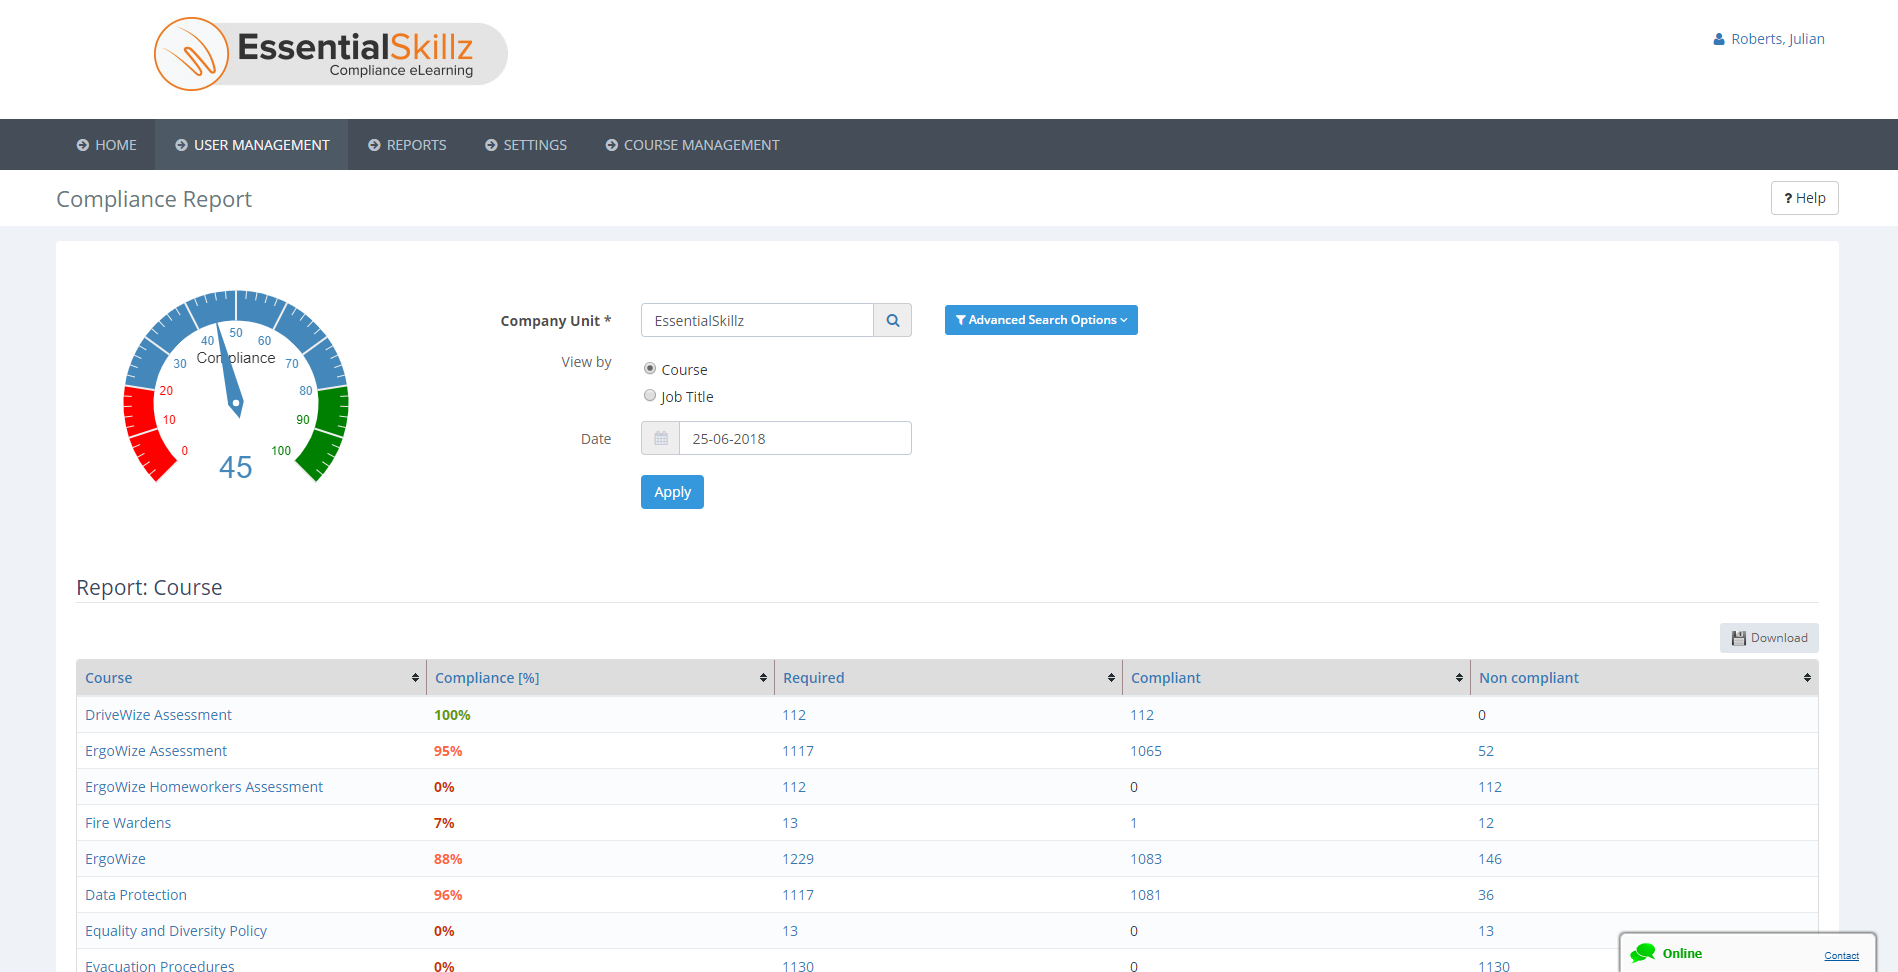Open the Data Protection course link
The height and width of the screenshot is (972, 1898).
click(136, 895)
